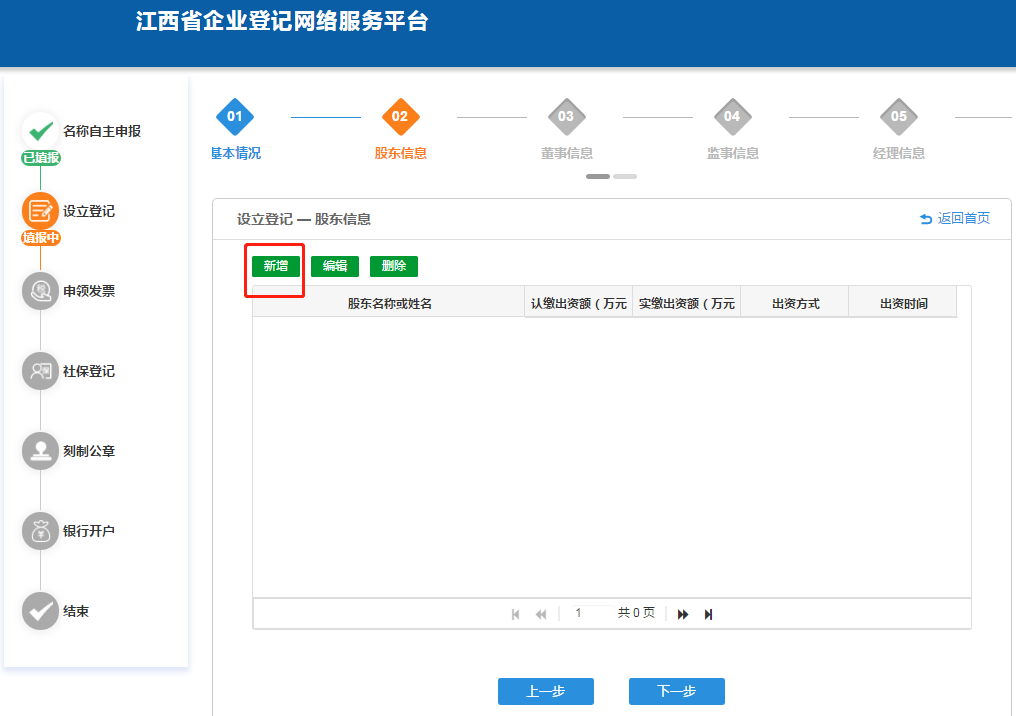
Task: Click the 返回首页 back arrow link
Action: click(x=954, y=218)
